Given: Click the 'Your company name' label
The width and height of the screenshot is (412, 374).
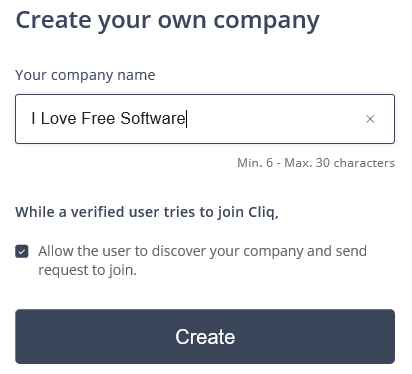Looking at the screenshot, I should pyautogui.click(x=85, y=75).
